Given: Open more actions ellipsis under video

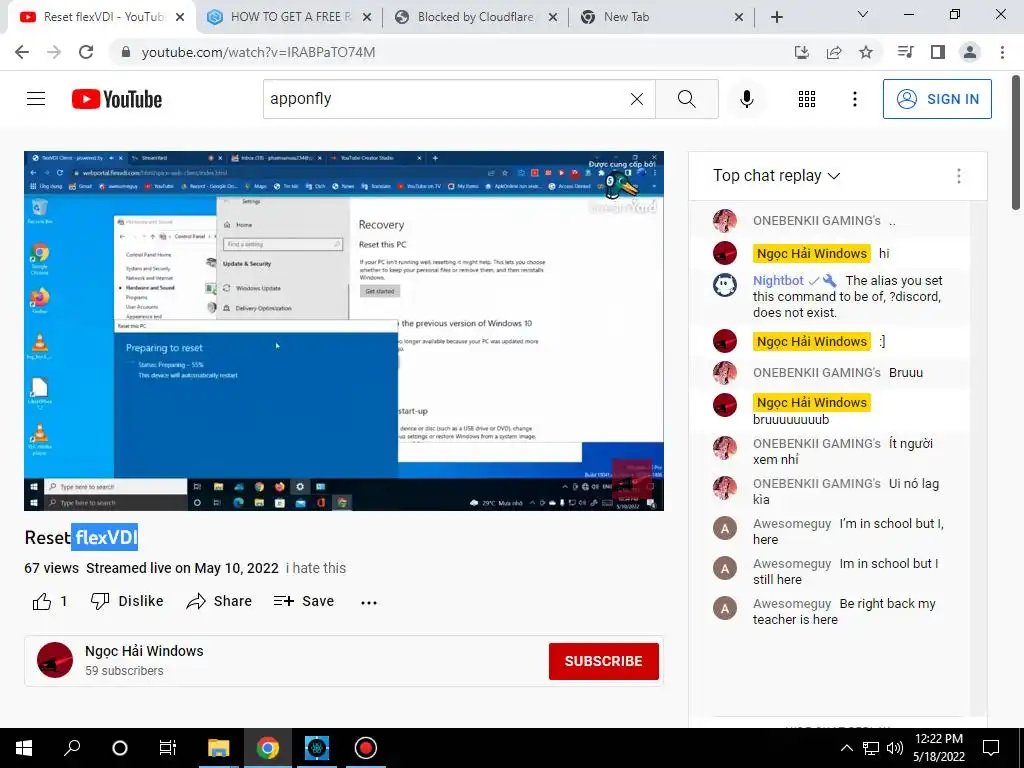Looking at the screenshot, I should point(369,602).
